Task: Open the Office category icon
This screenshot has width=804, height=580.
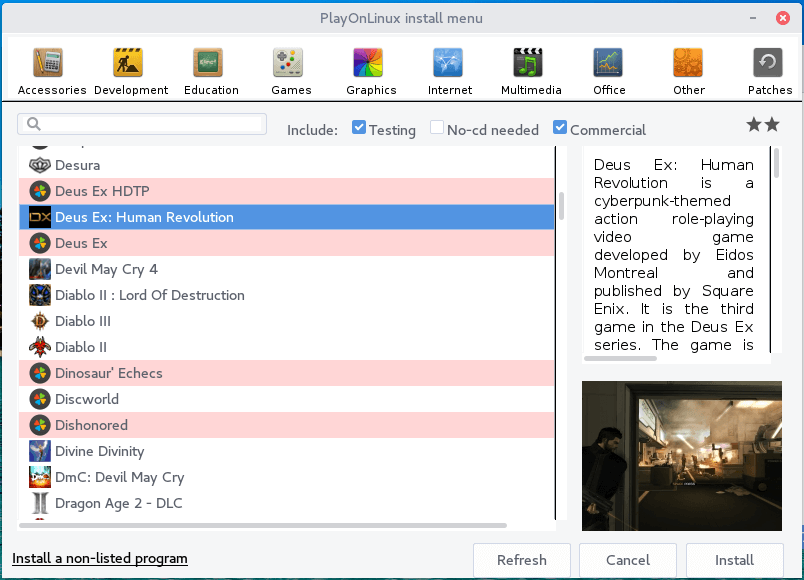Action: click(x=608, y=62)
